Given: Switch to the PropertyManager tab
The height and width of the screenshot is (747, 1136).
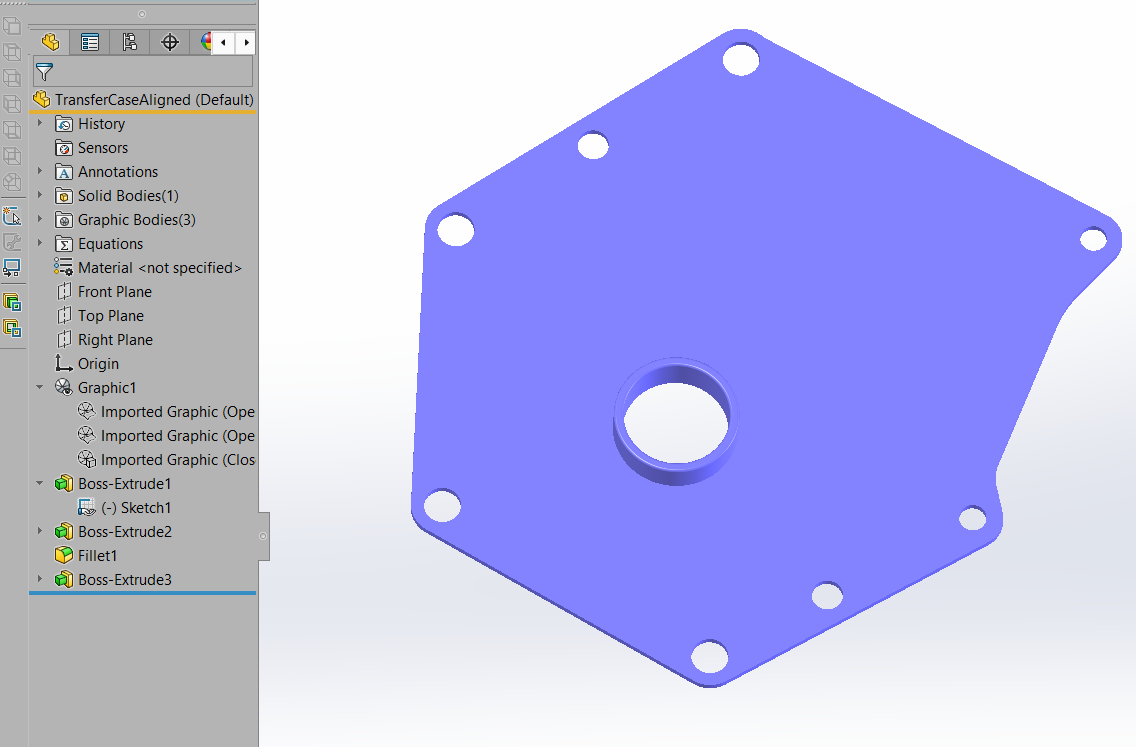Looking at the screenshot, I should (x=90, y=42).
